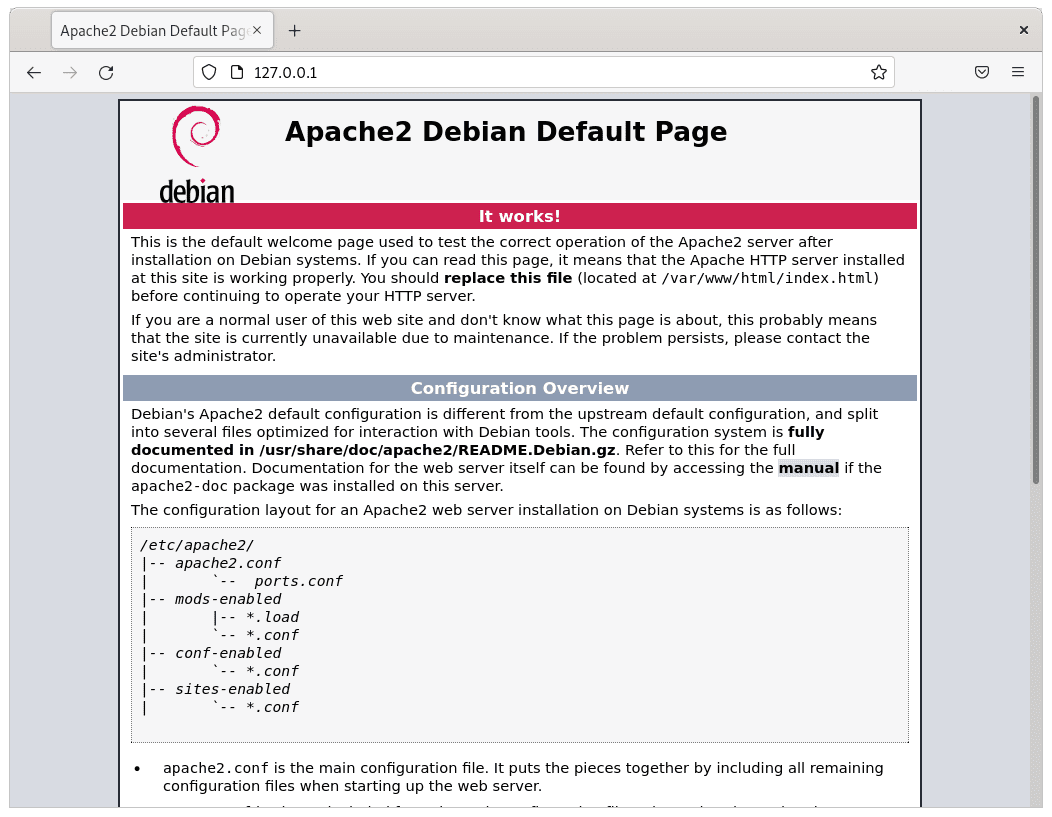Viewport: 1052px width, 817px height.
Task: Click the forward navigation arrow
Action: tap(70, 72)
